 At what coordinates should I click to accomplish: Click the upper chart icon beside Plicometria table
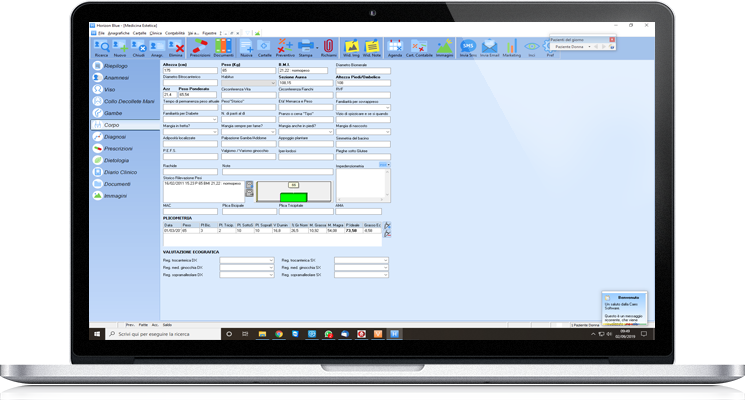tap(387, 225)
